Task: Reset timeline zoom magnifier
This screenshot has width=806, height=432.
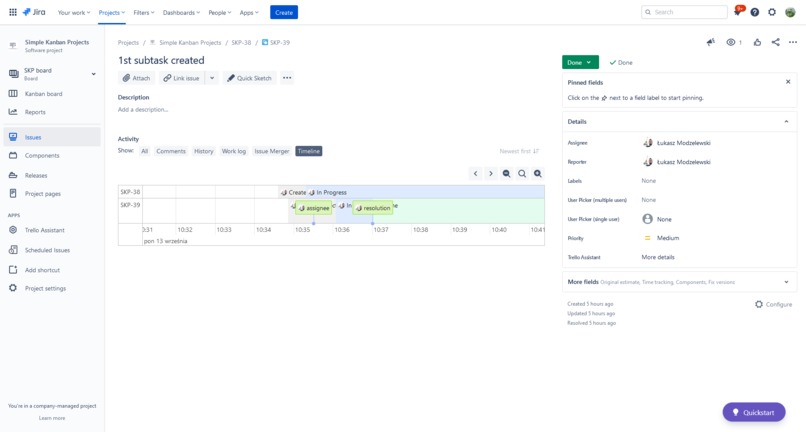Action: (522, 174)
